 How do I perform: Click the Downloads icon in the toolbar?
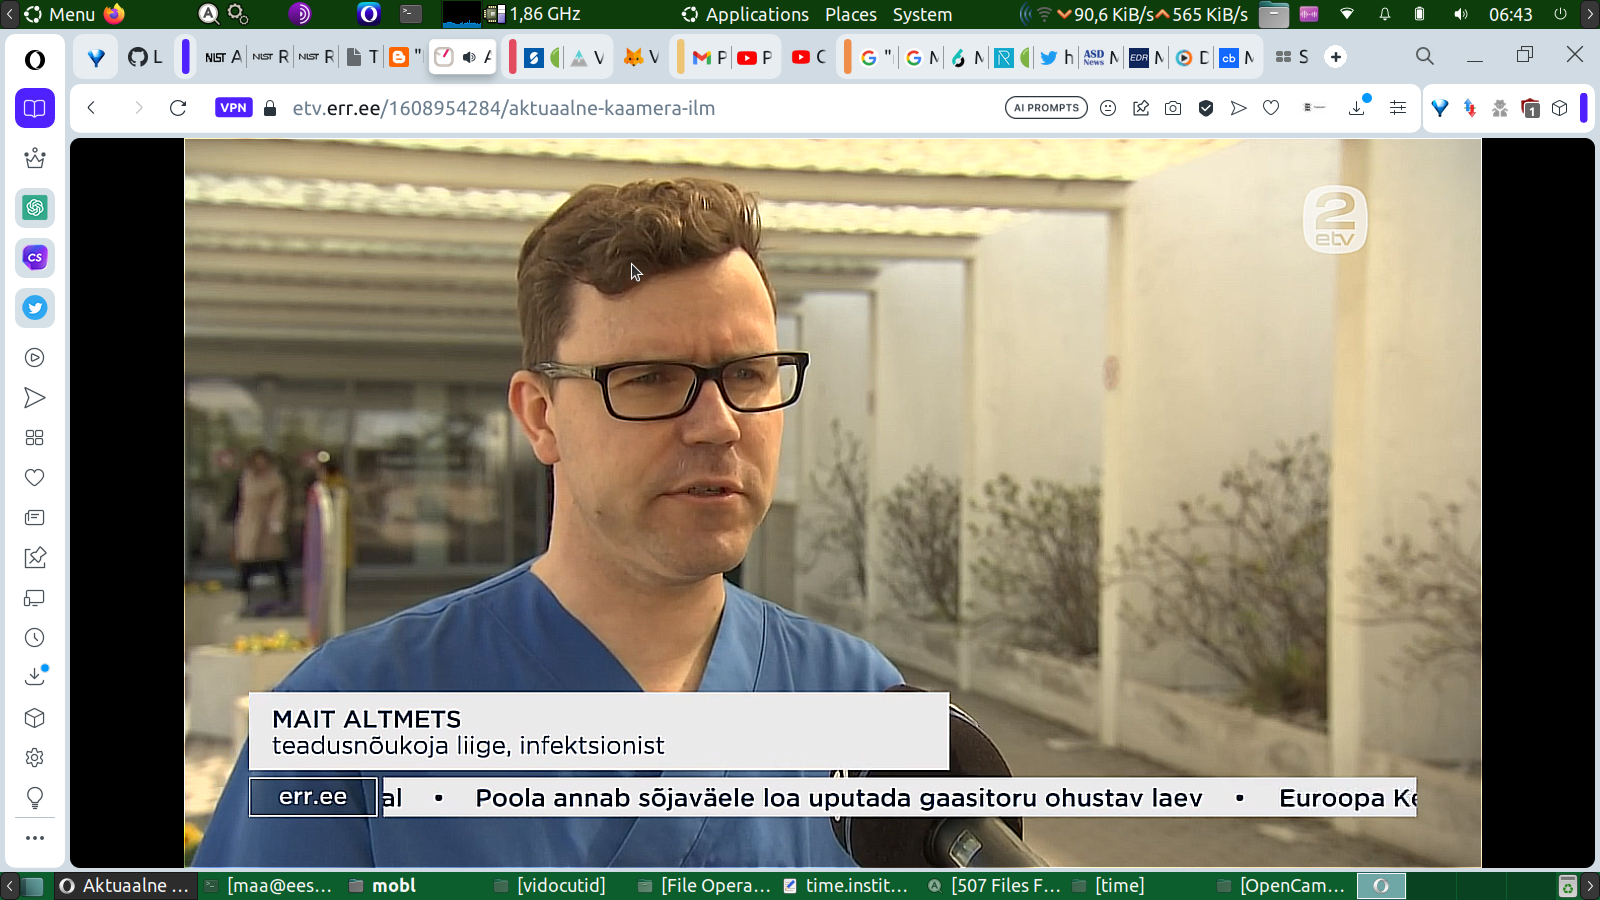pos(1357,108)
